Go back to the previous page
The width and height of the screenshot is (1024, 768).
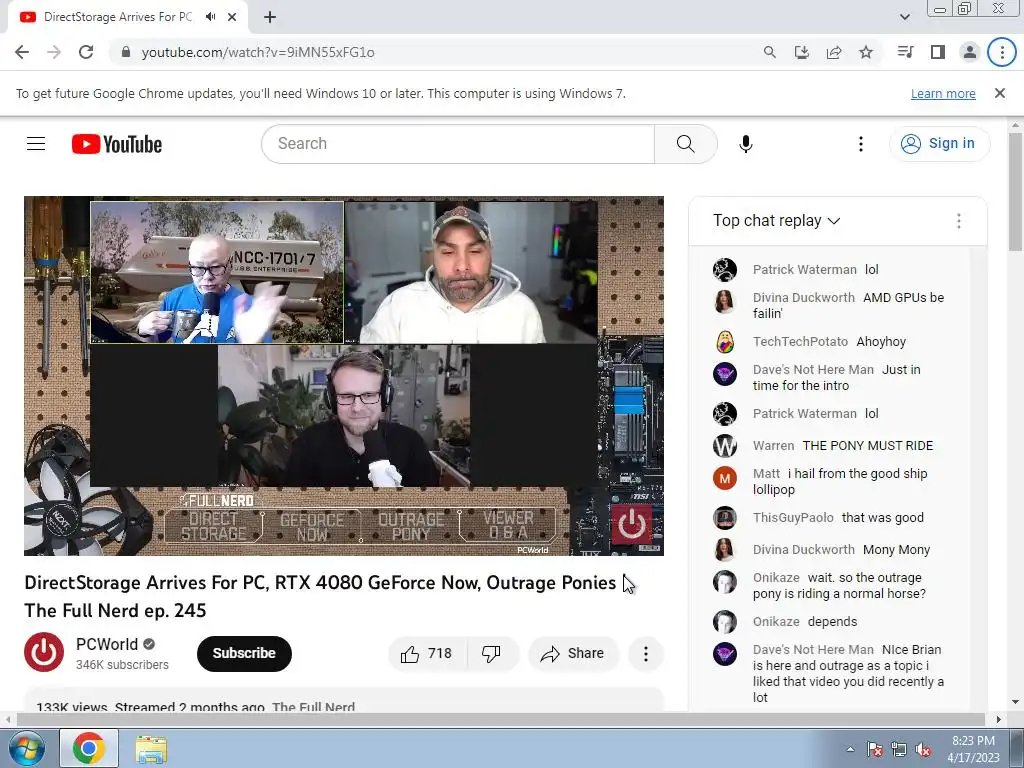click(22, 52)
